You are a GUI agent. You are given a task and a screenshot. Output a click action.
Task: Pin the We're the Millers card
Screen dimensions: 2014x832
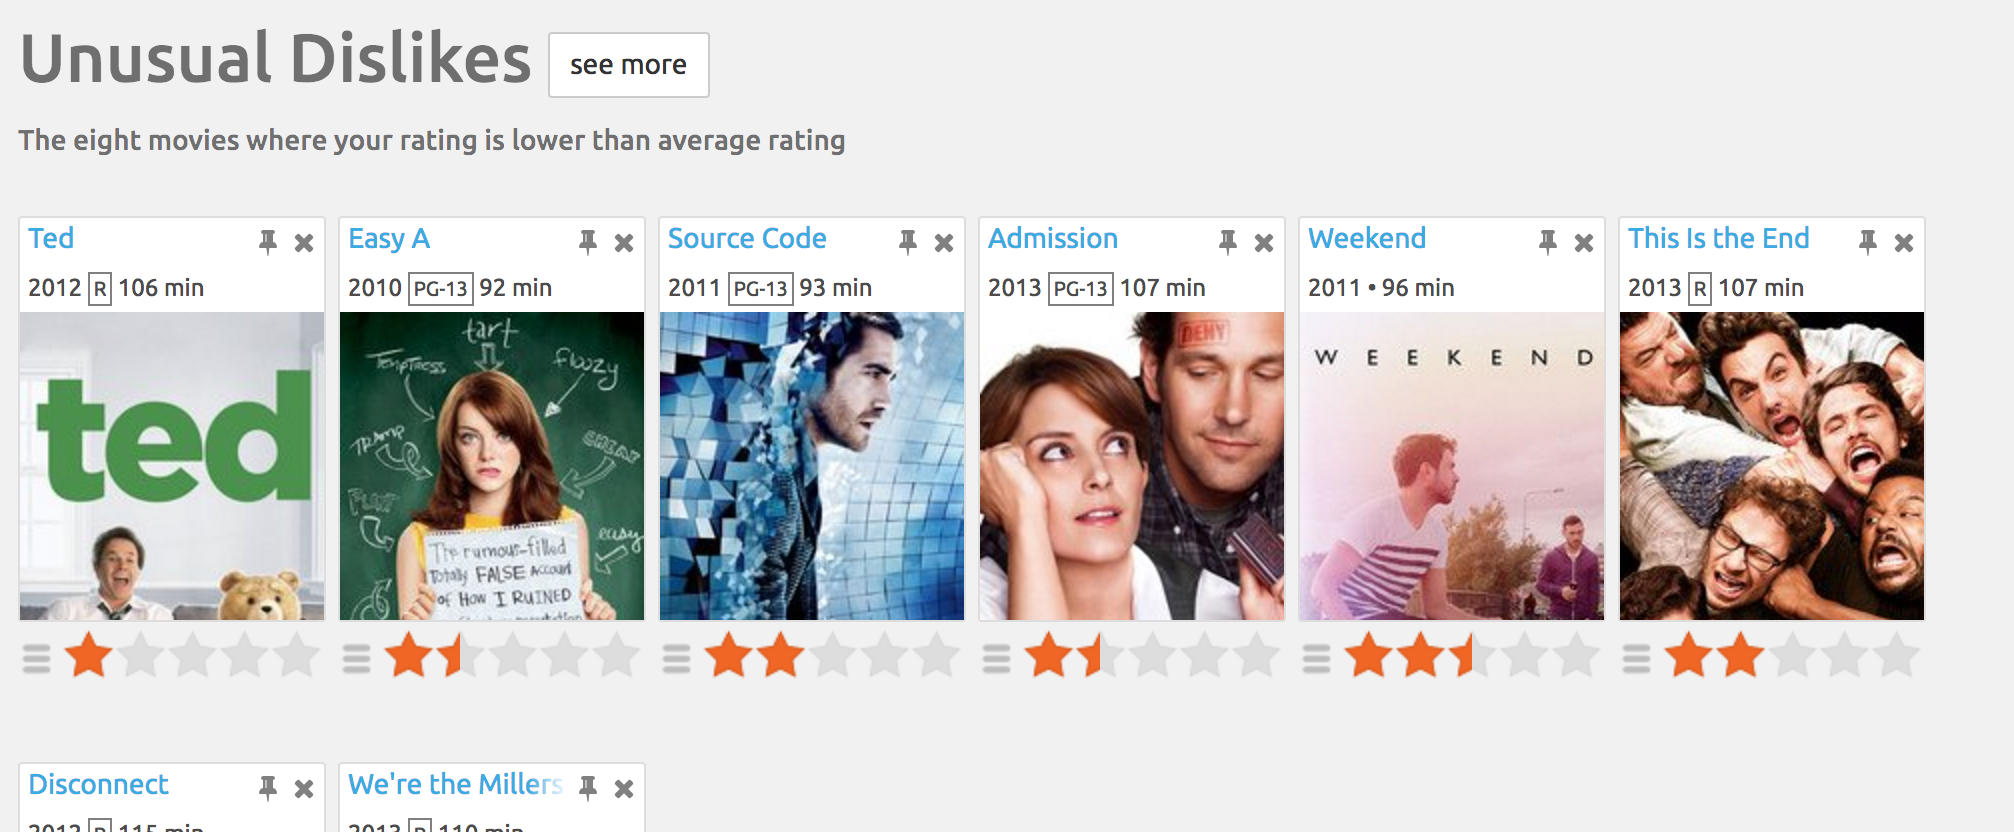pos(588,787)
